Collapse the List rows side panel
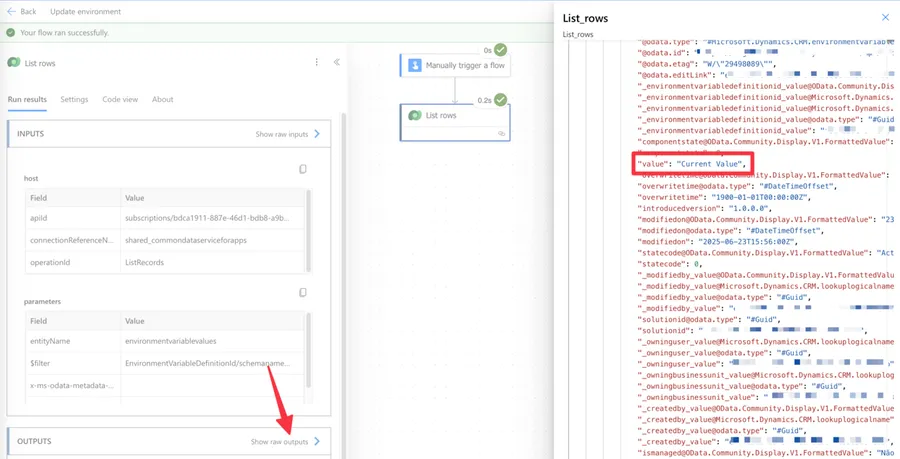The width and height of the screenshot is (900, 459). point(336,62)
